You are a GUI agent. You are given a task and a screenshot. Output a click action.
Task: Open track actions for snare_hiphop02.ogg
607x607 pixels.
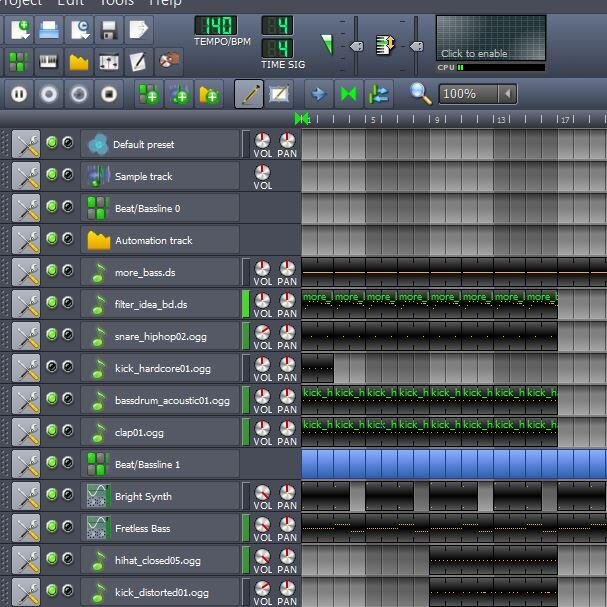click(x=26, y=336)
